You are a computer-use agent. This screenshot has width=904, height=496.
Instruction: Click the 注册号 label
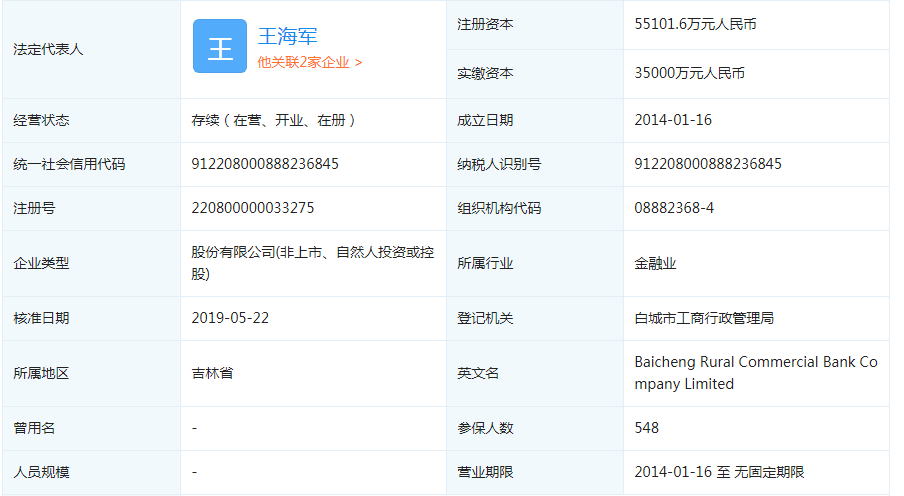[x=34, y=208]
